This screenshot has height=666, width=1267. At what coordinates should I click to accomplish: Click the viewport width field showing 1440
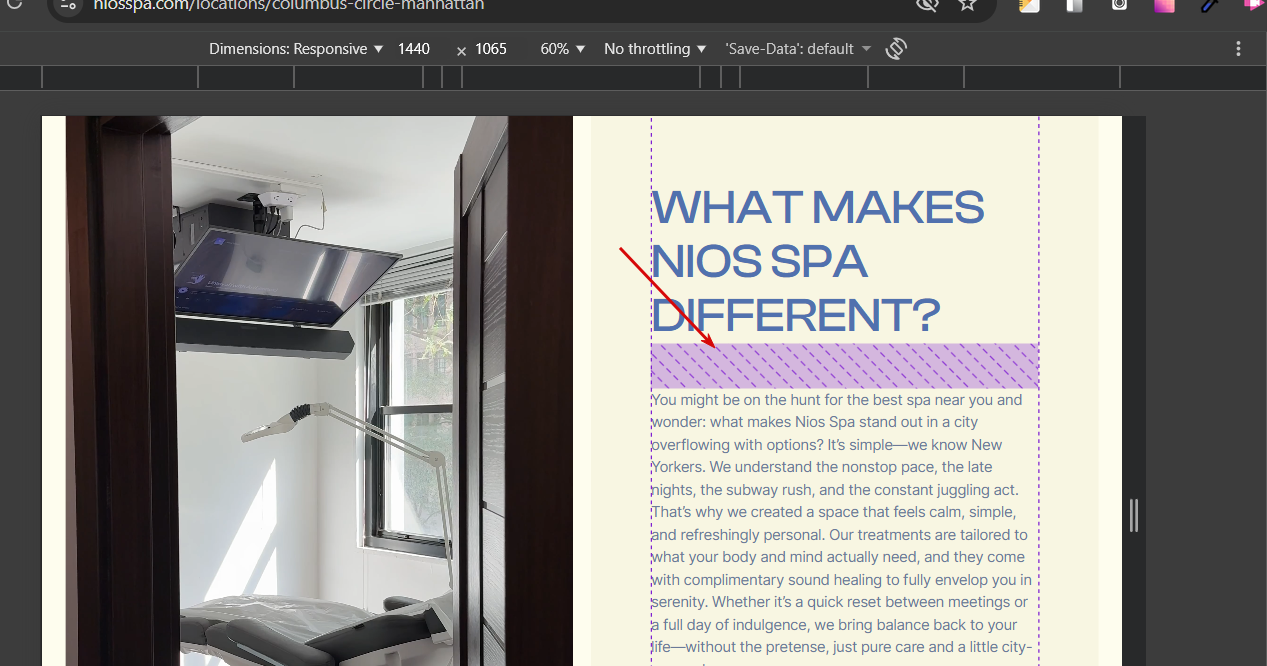click(x=414, y=49)
